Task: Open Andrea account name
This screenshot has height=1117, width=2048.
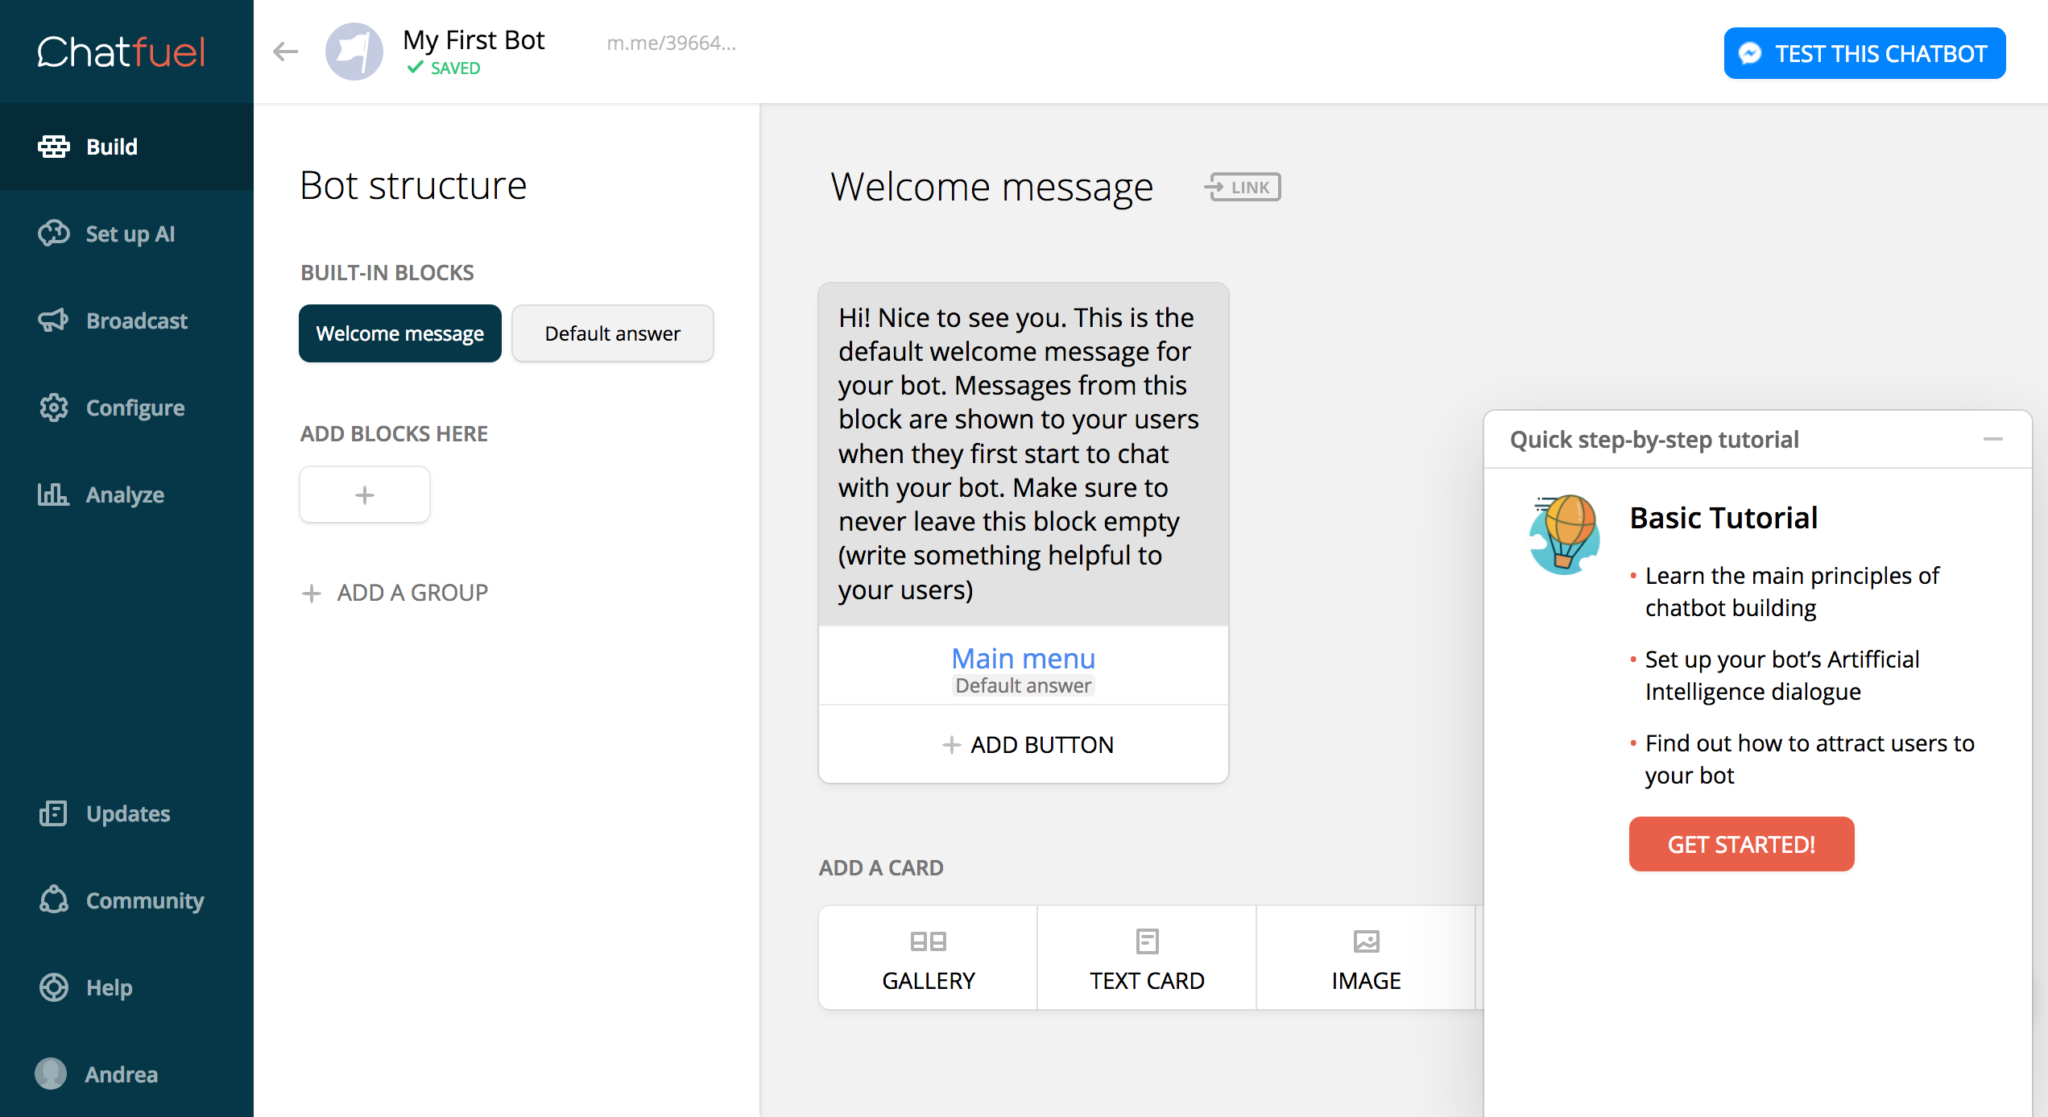Action: click(x=121, y=1075)
